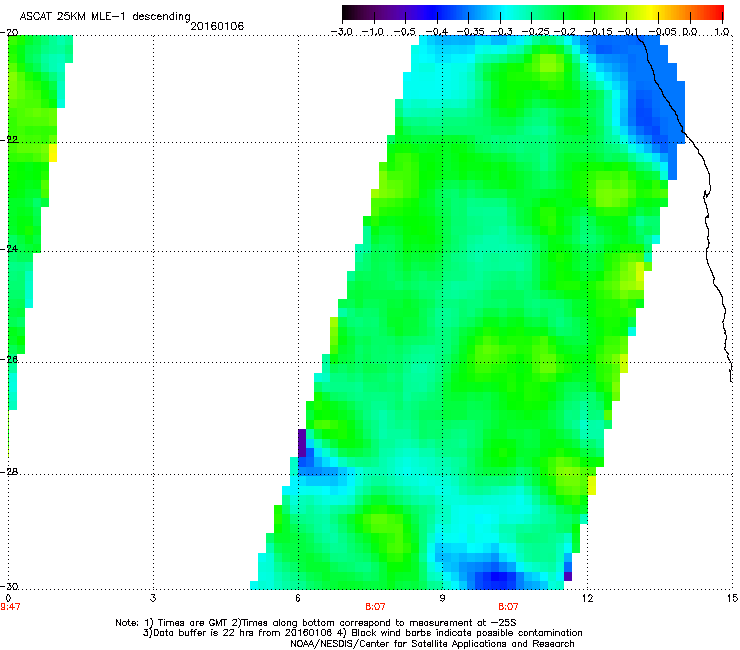740x650 pixels.
Task: Click the 'Times are GMT' note line
Action: (316, 623)
